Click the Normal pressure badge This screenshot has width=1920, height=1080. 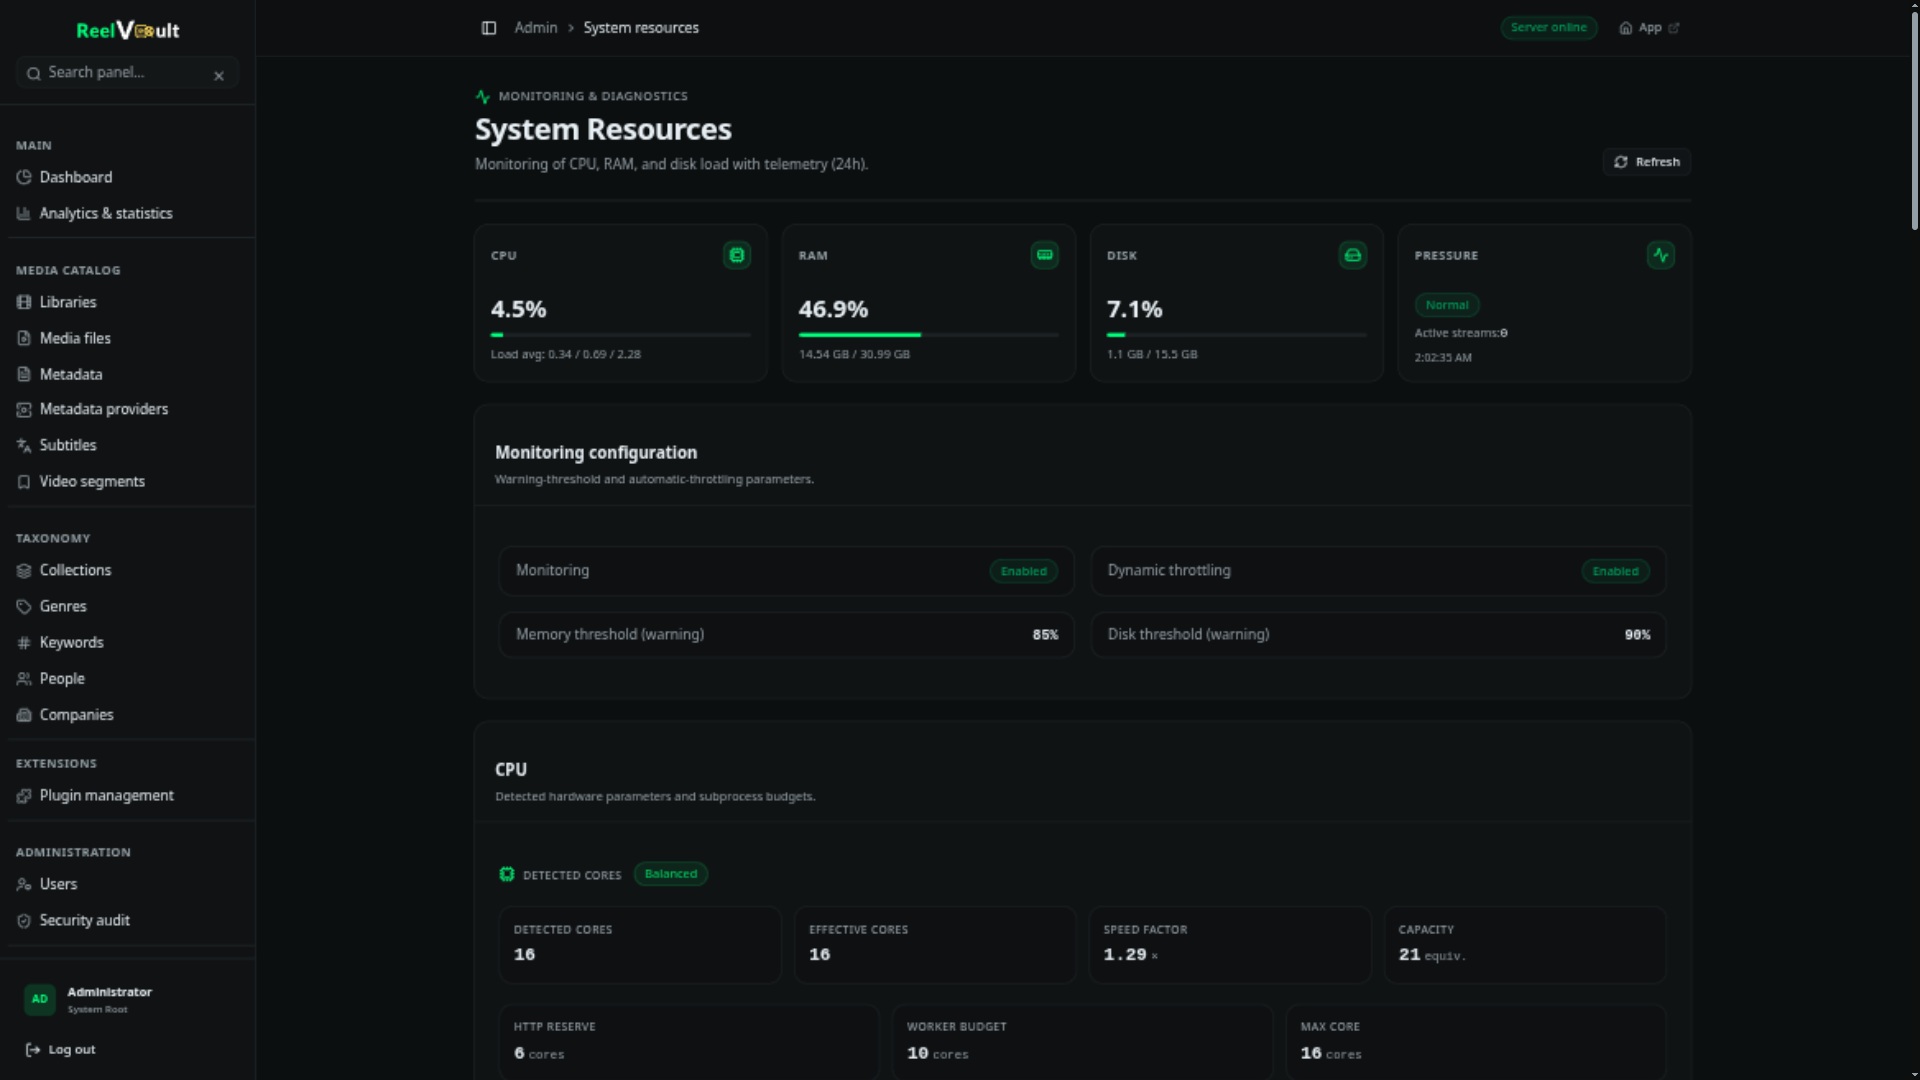point(1447,305)
